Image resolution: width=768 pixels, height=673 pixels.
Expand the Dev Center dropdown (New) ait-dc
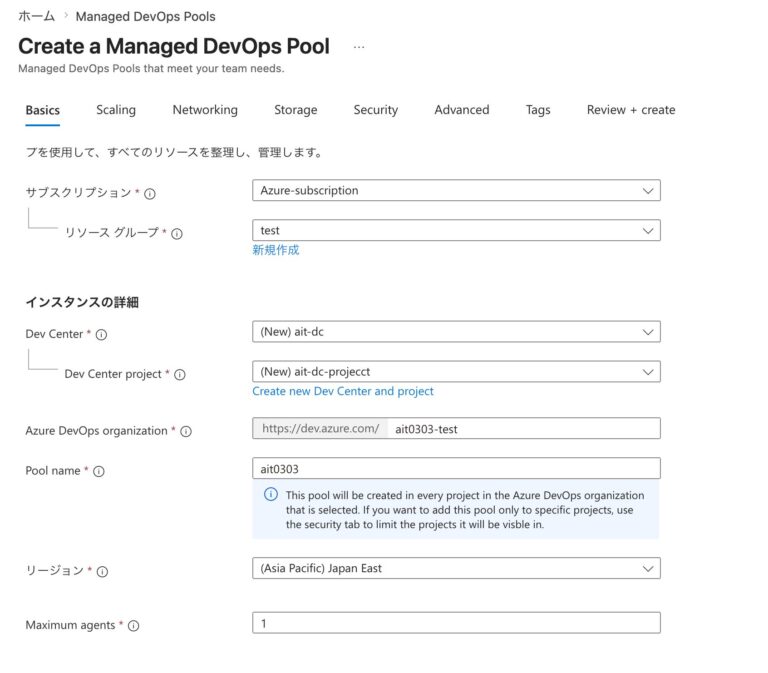(x=456, y=332)
